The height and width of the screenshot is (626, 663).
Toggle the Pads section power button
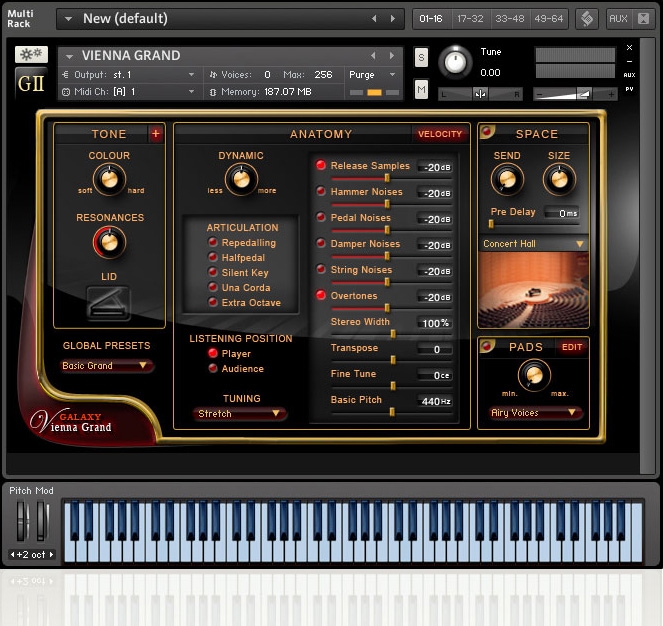(487, 347)
